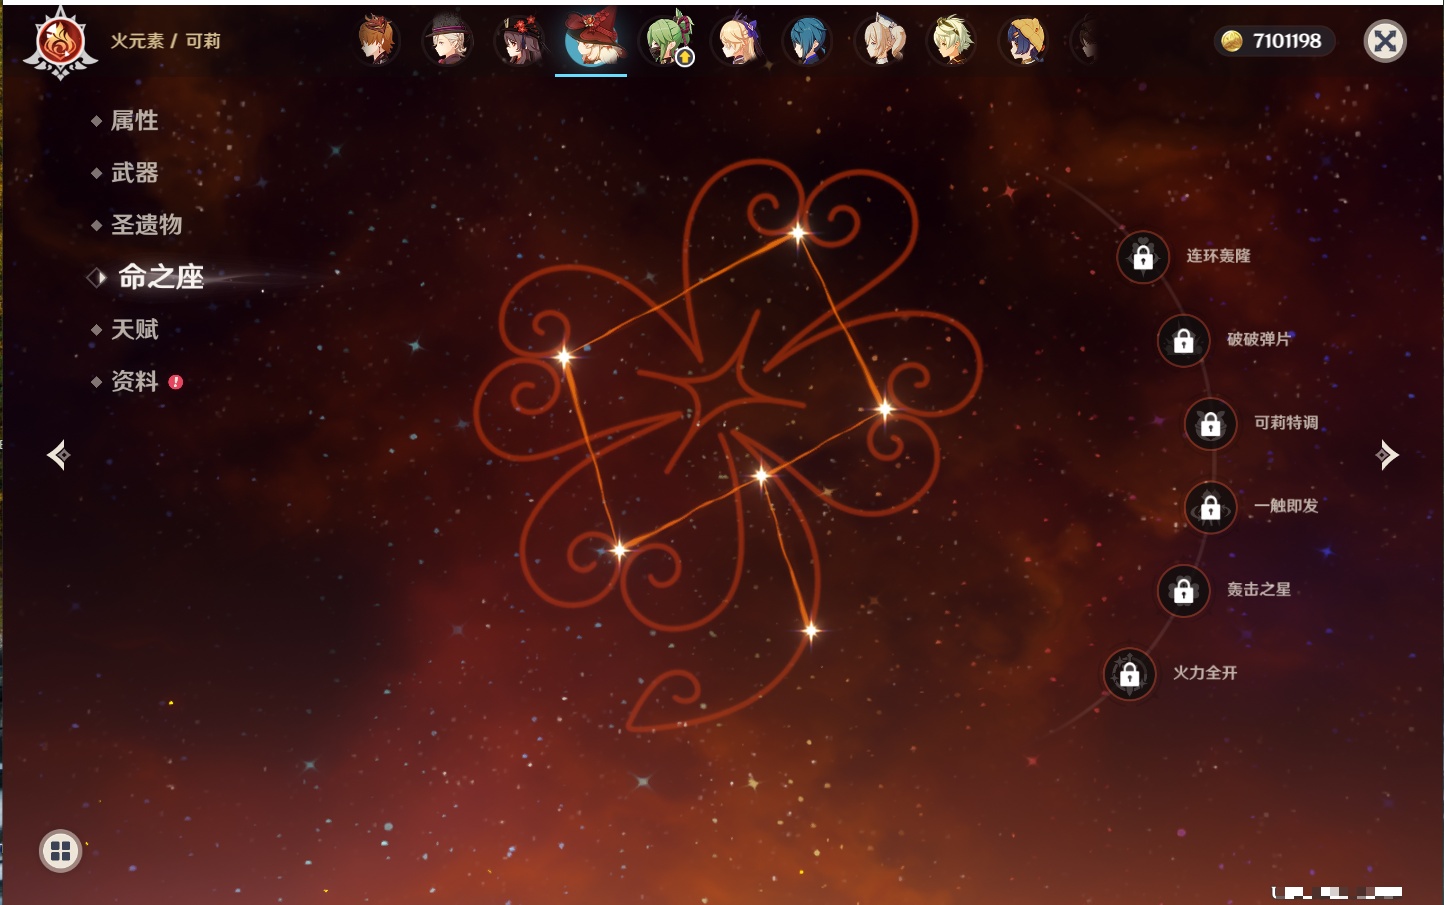This screenshot has width=1444, height=905.
Task: Click the 破破弹片 label
Action: [x=1259, y=339]
